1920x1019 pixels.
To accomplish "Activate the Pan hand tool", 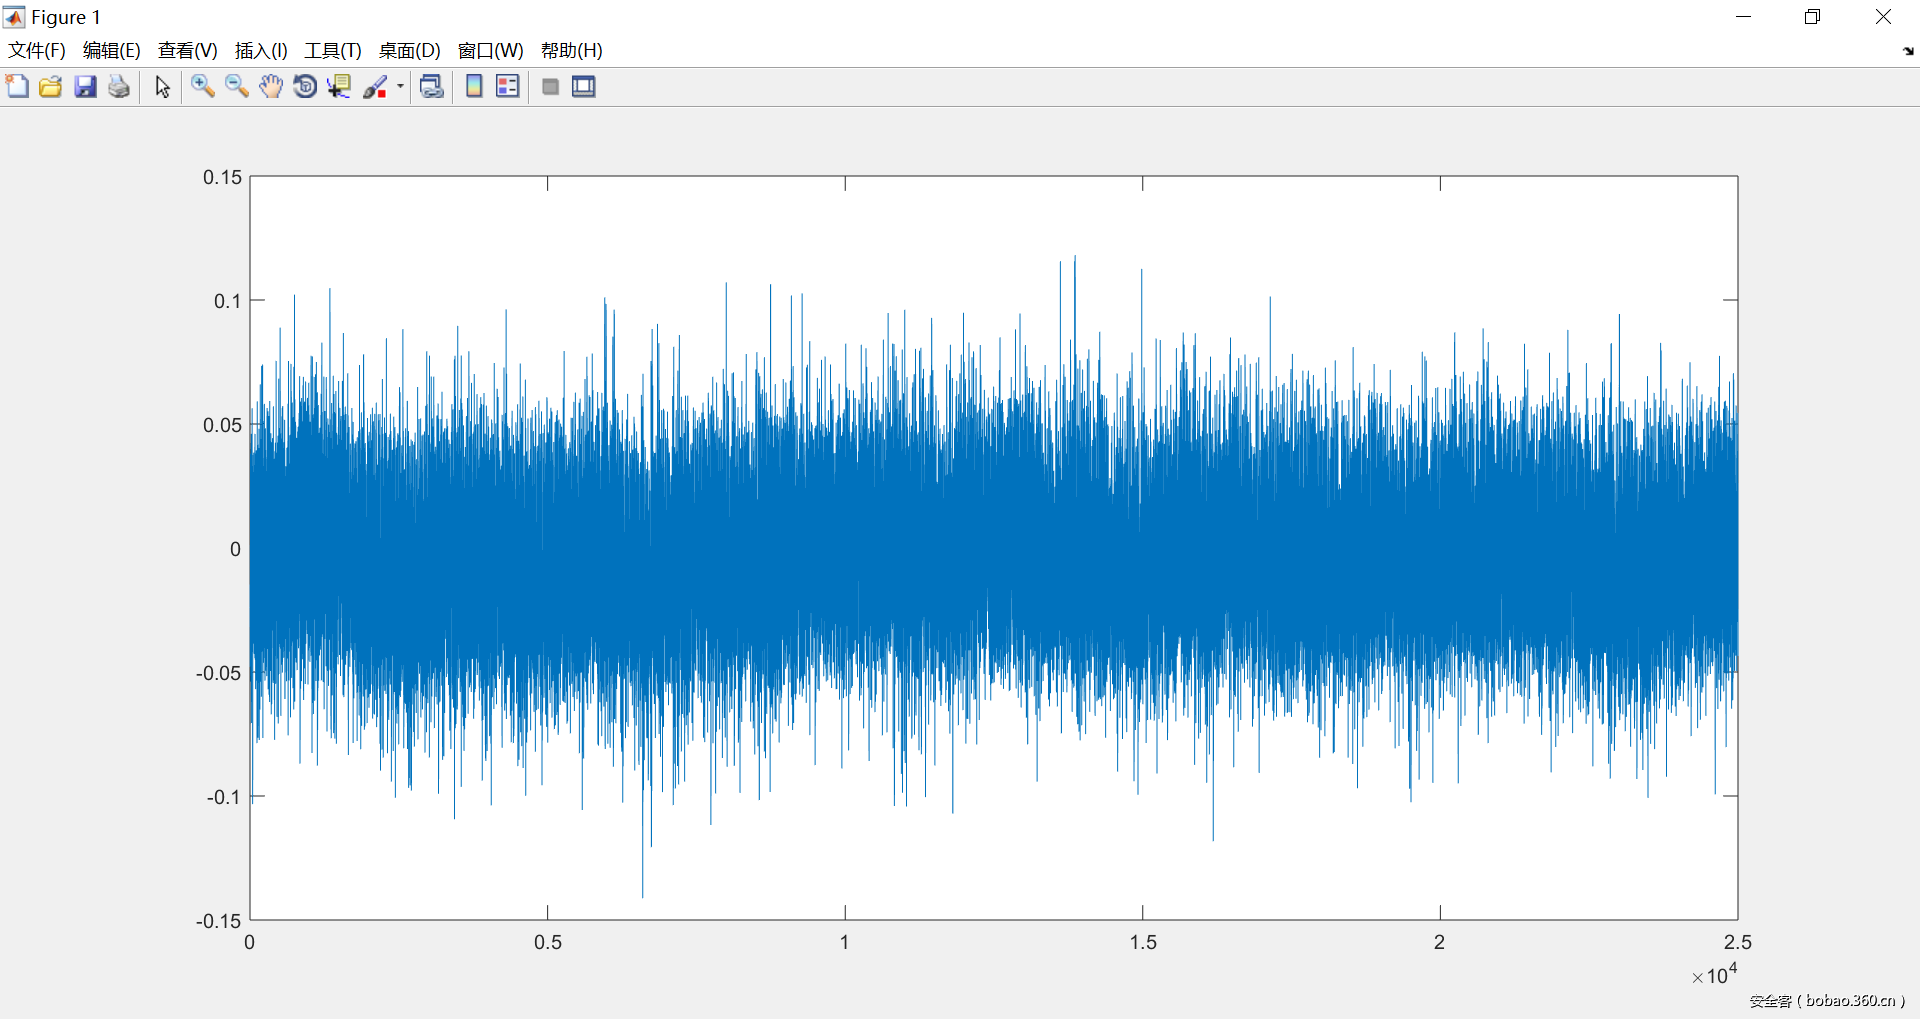I will pos(271,87).
